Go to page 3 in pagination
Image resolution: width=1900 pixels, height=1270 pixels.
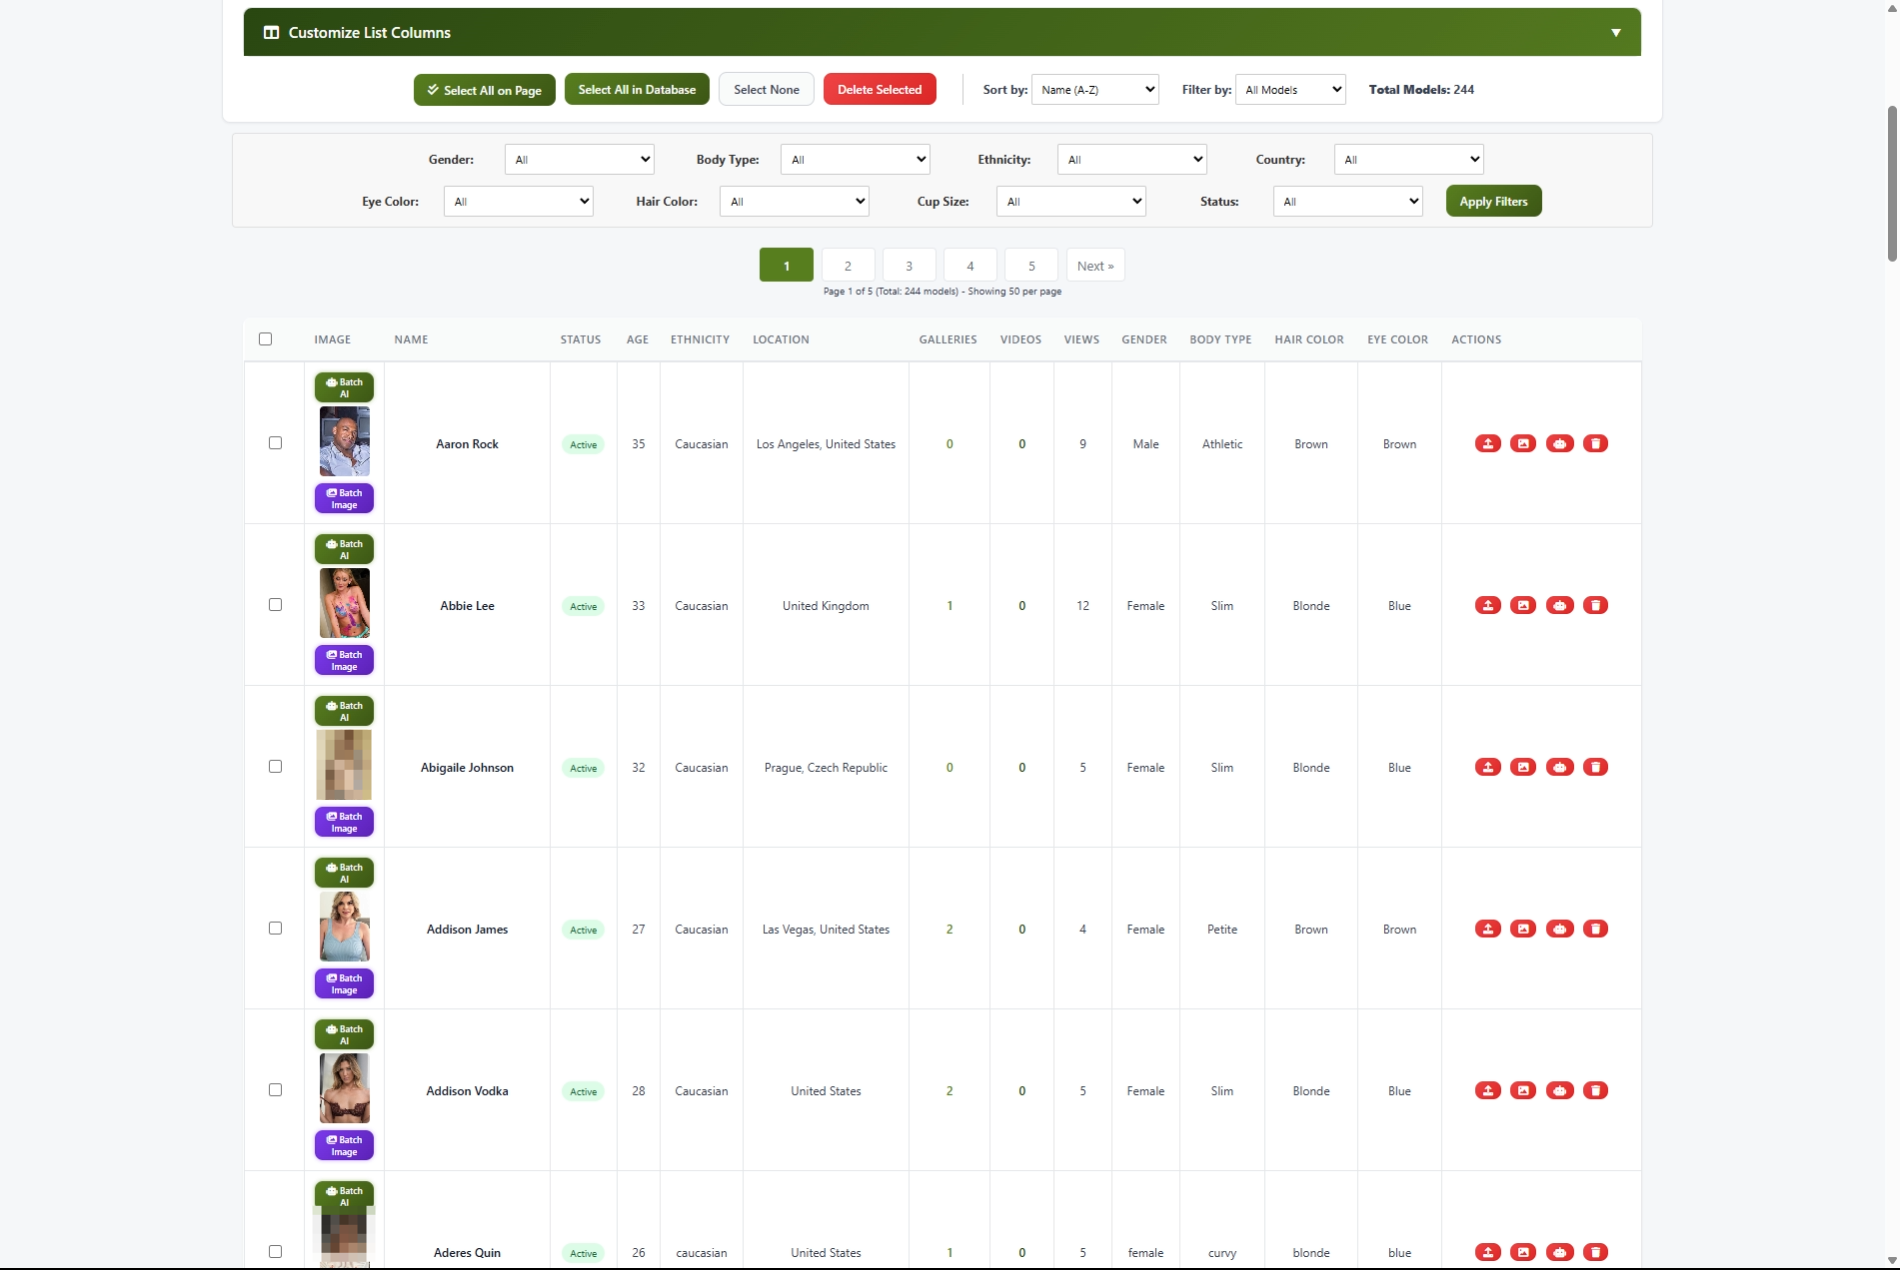coord(908,266)
